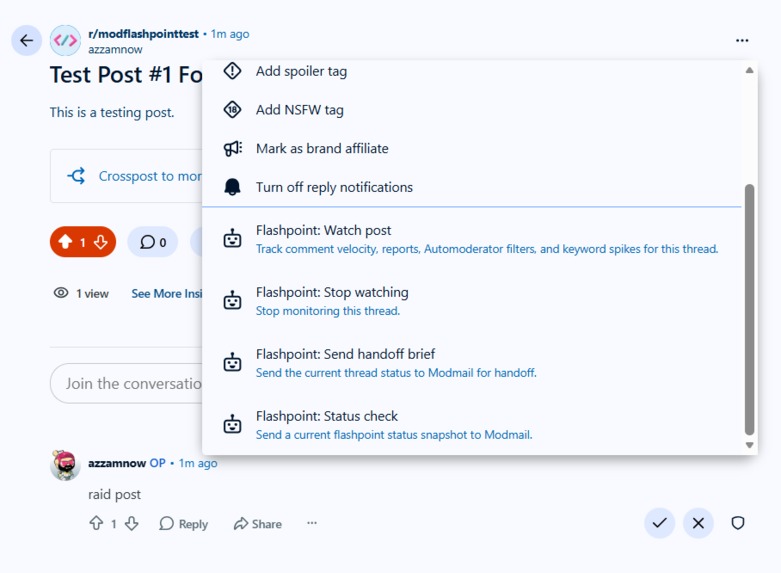Remove the comment with the X button
Image resolution: width=781 pixels, height=573 pixels.
pos(698,523)
